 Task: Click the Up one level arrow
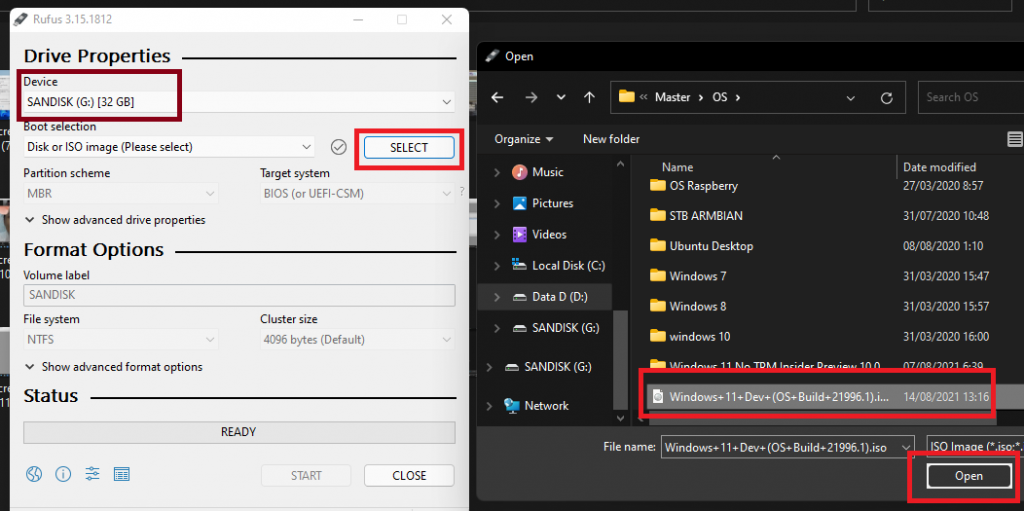click(590, 97)
